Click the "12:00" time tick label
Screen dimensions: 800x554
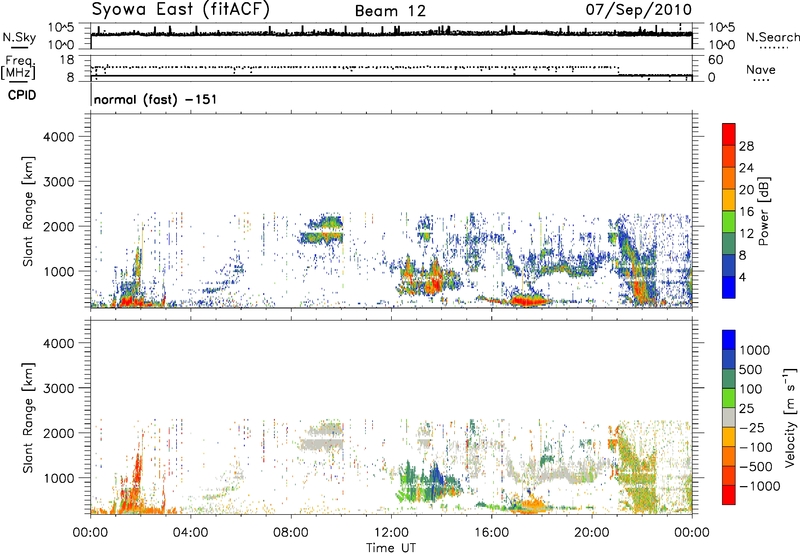[x=391, y=533]
